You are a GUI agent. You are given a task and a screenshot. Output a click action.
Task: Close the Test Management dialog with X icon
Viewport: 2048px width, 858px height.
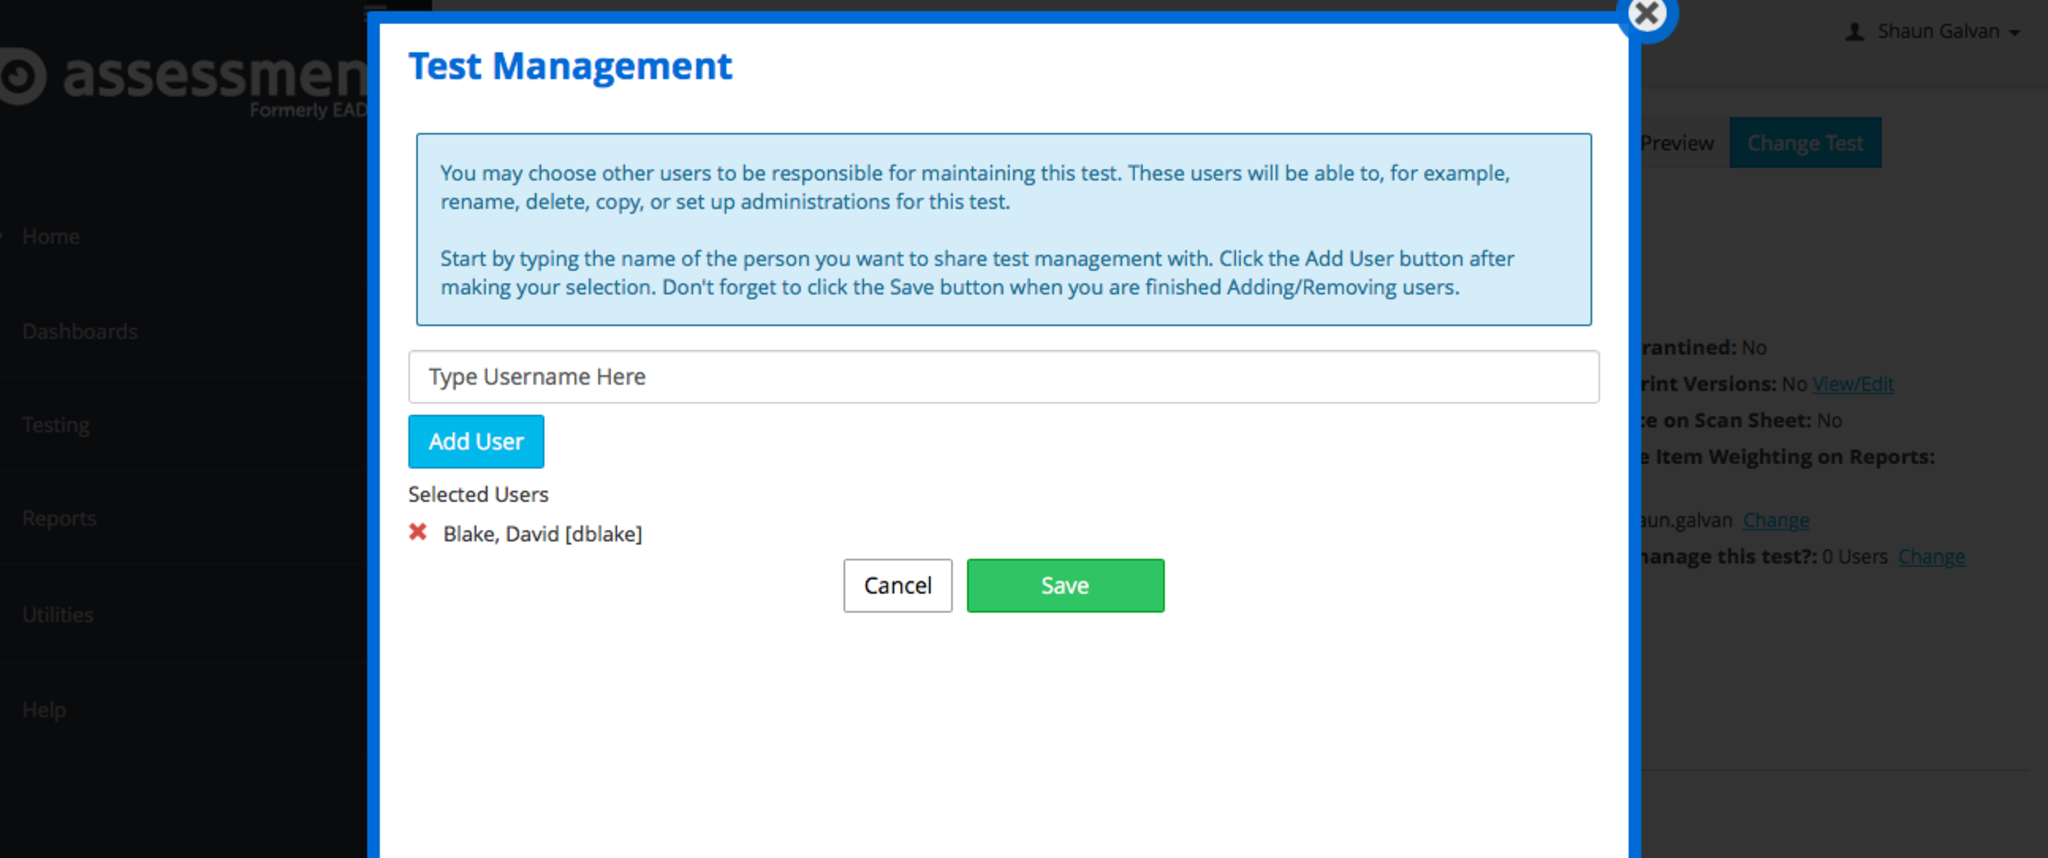click(x=1646, y=15)
